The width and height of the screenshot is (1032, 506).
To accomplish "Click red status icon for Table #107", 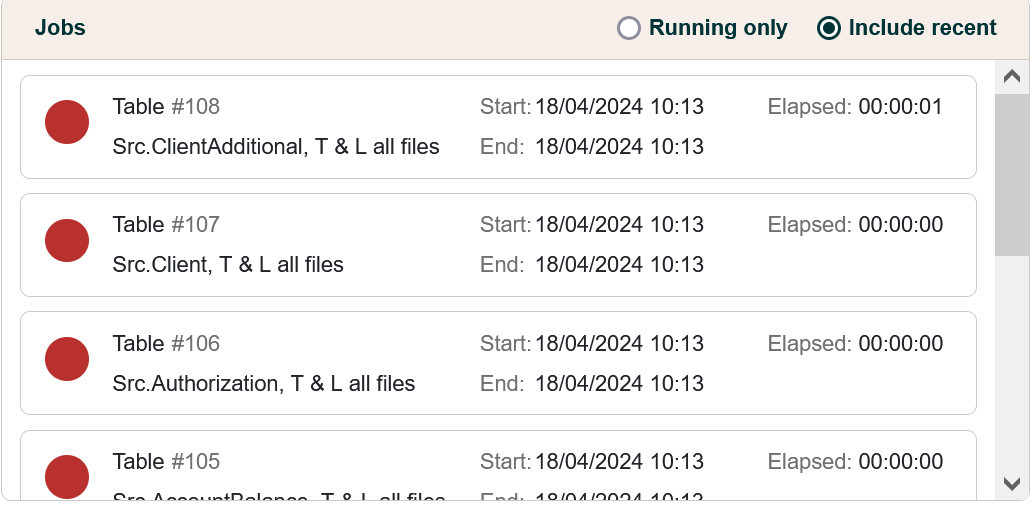I will pos(67,240).
